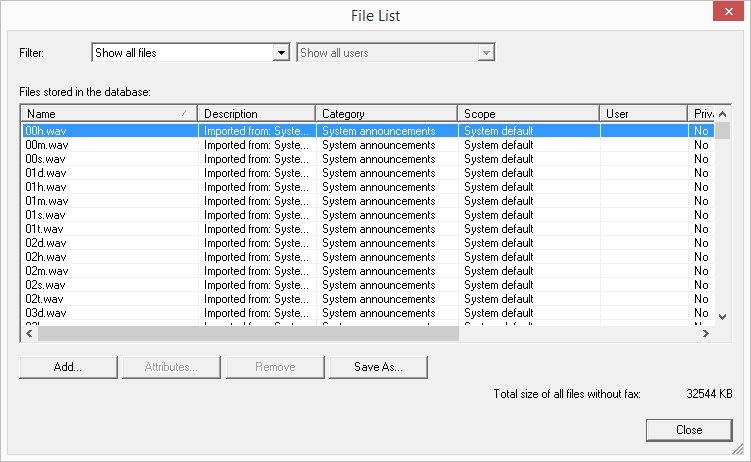The image size is (751, 462).
Task: Select the 00h.wav file row
Action: [46, 131]
